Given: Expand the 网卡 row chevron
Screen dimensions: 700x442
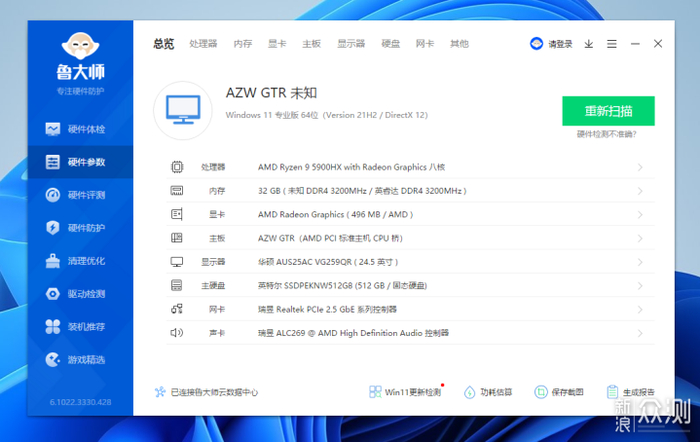Looking at the screenshot, I should point(640,309).
